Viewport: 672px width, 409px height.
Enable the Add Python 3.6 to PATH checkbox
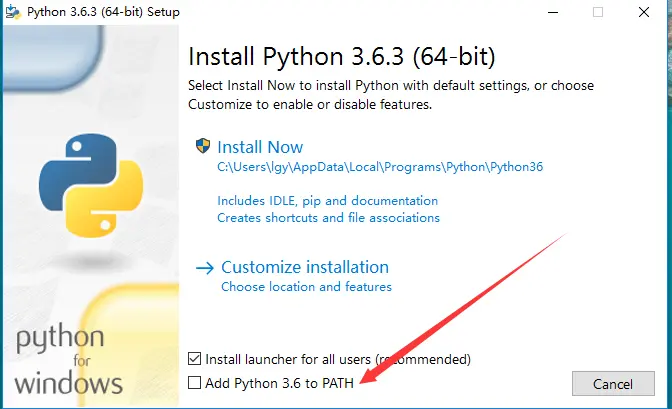[x=195, y=382]
